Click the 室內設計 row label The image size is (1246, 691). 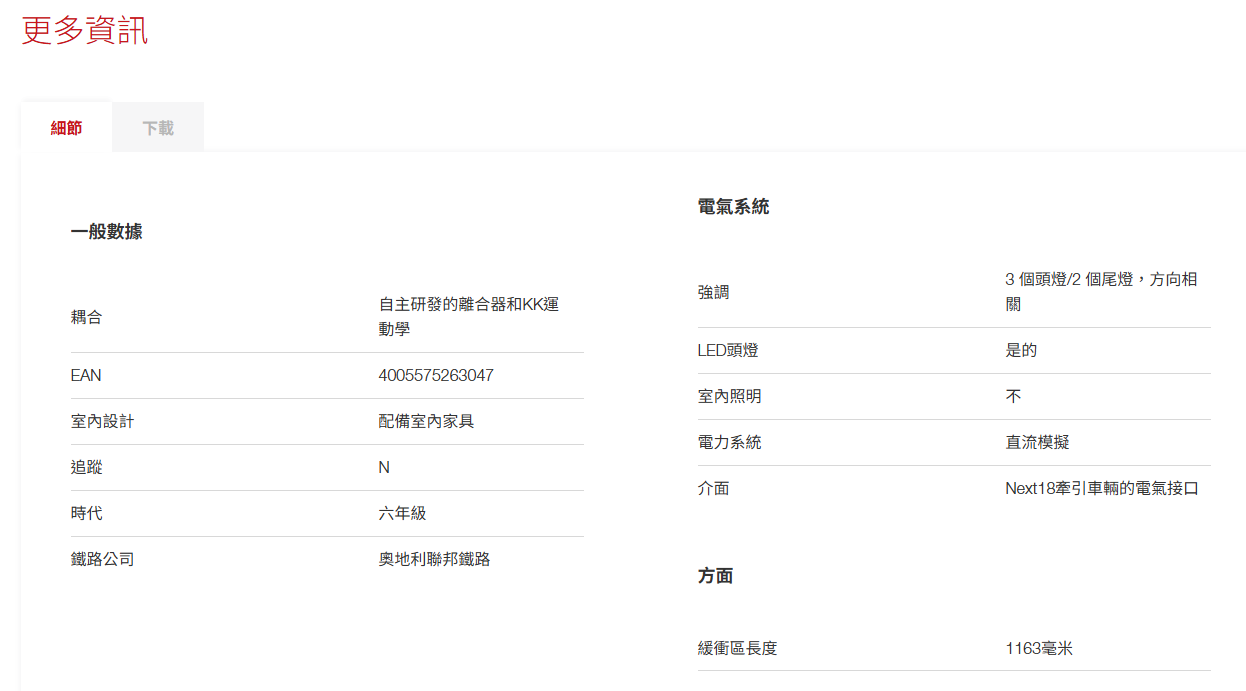[101, 421]
